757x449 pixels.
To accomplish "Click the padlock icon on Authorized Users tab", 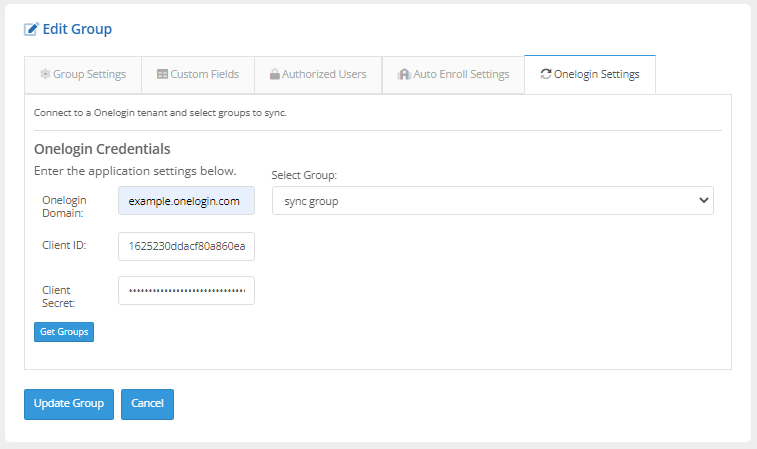I will coord(274,75).
